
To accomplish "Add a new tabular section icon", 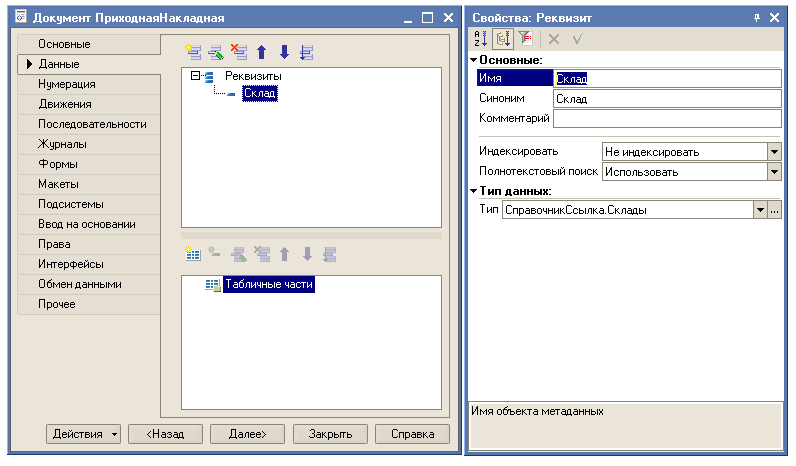I will pos(193,254).
